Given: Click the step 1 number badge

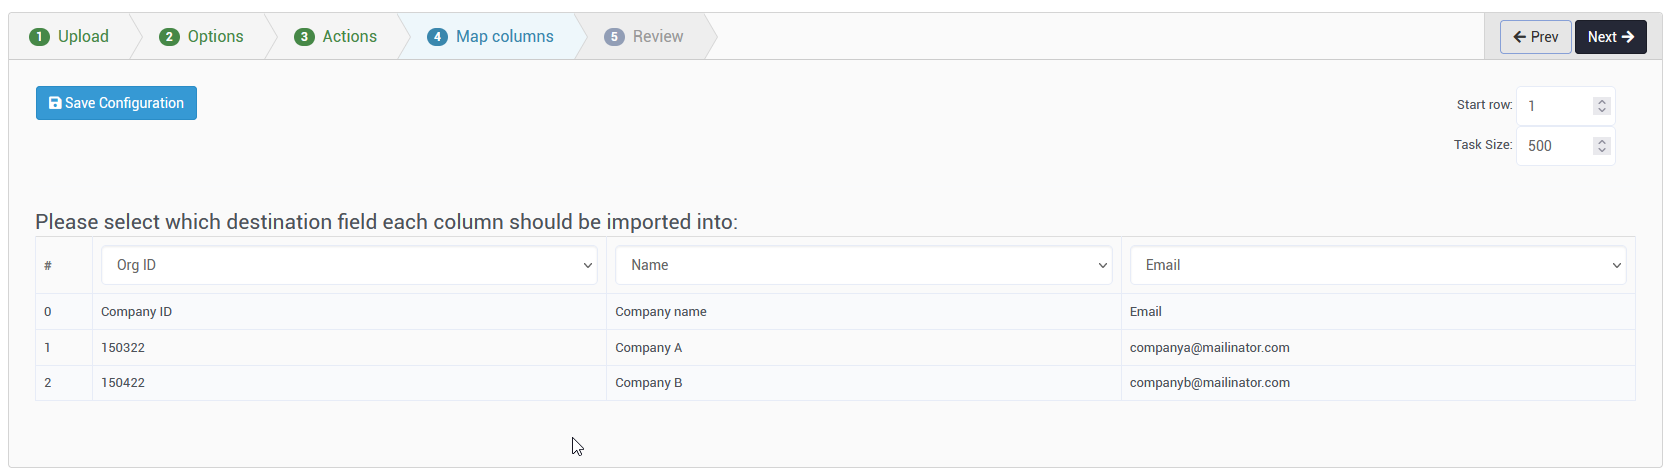Looking at the screenshot, I should pos(40,37).
